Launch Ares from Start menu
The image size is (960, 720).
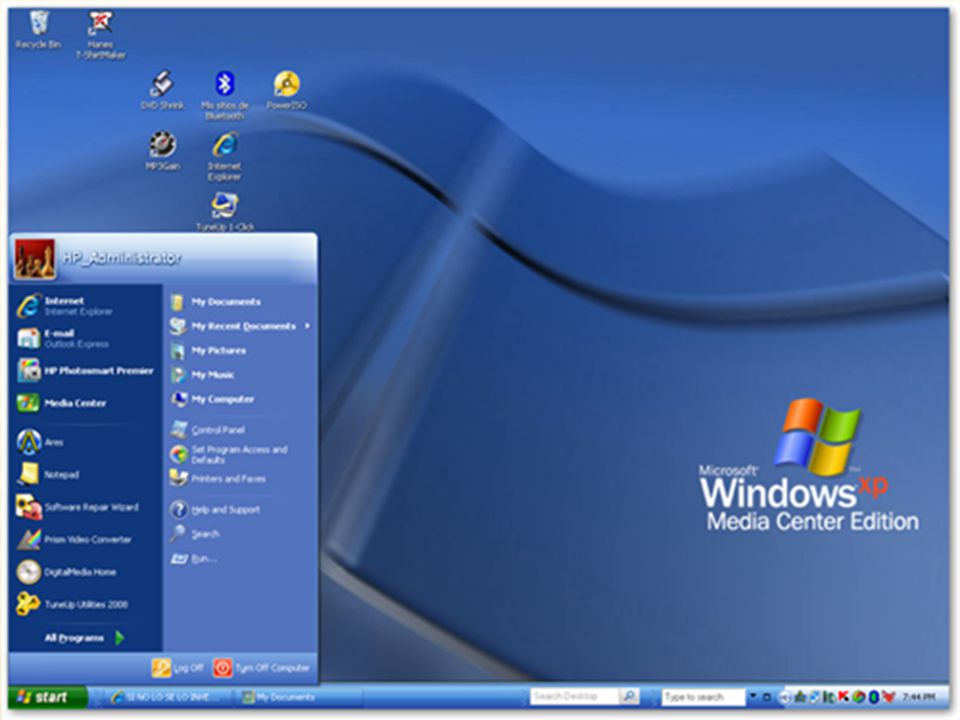coord(84,442)
